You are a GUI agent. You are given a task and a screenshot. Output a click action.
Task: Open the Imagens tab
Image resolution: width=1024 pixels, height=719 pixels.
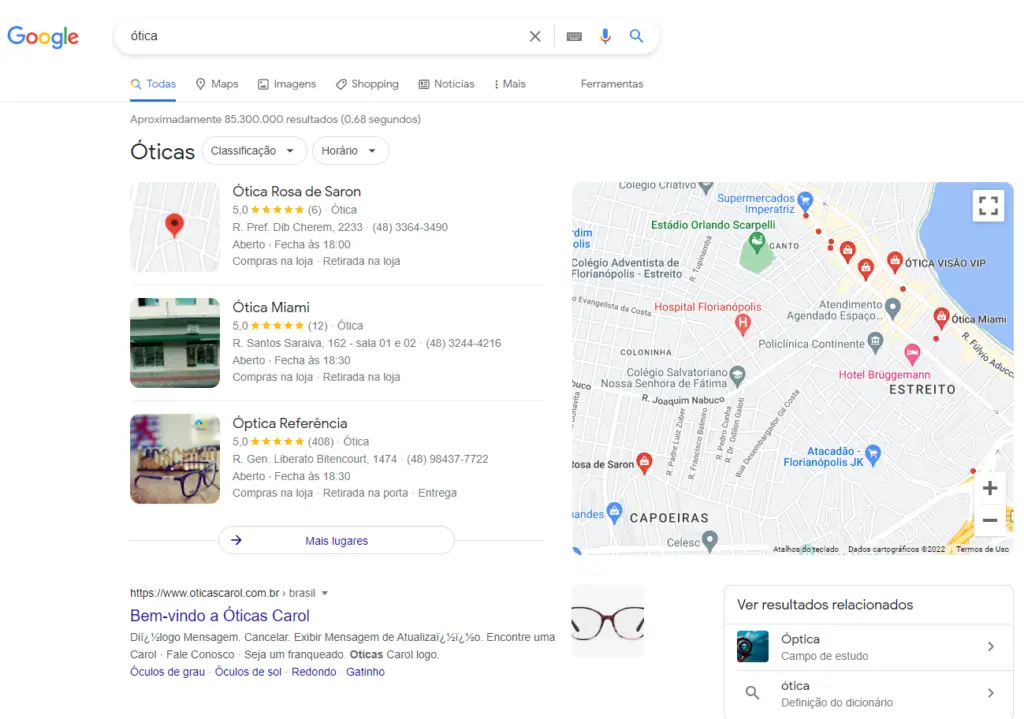click(287, 84)
